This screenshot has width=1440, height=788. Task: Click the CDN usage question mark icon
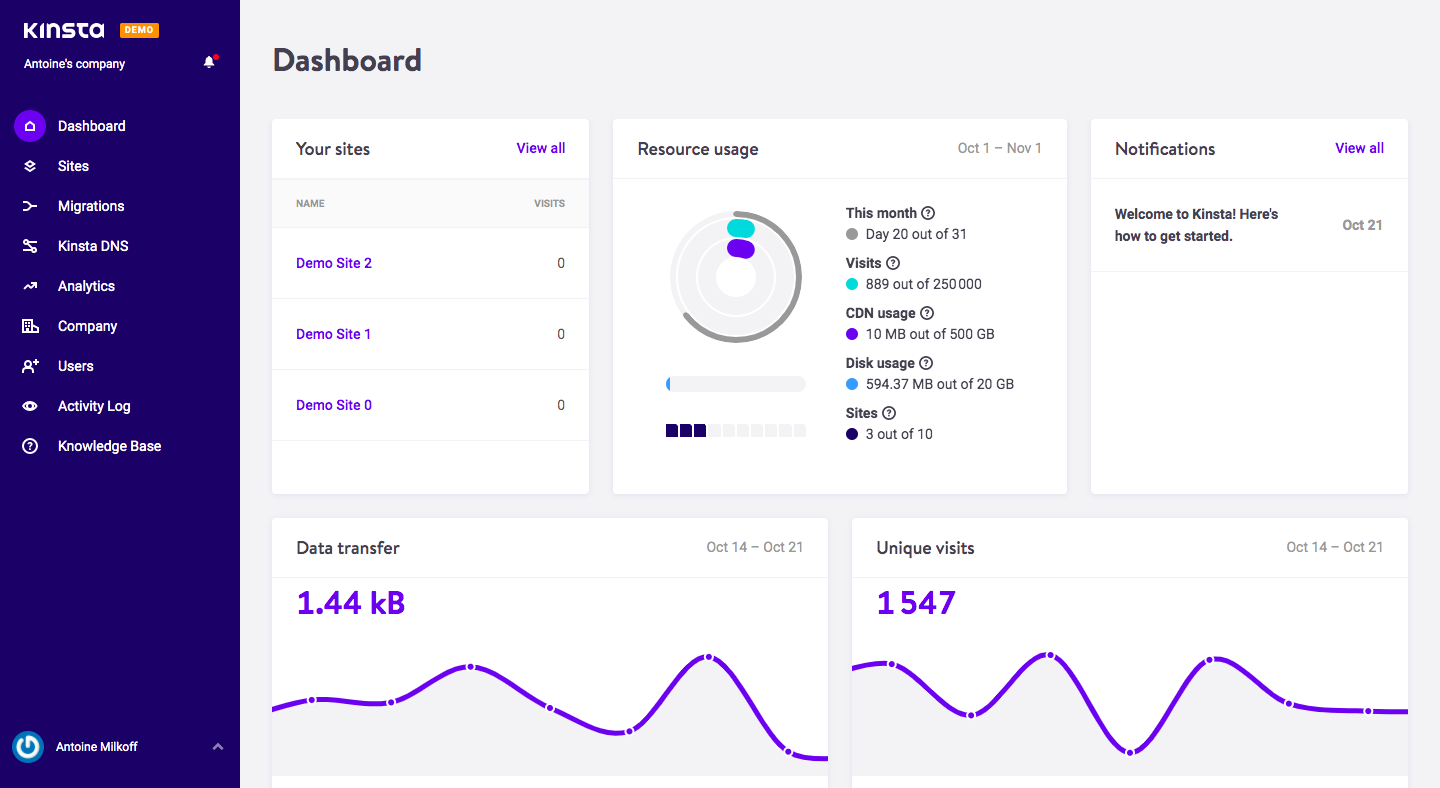coord(926,312)
